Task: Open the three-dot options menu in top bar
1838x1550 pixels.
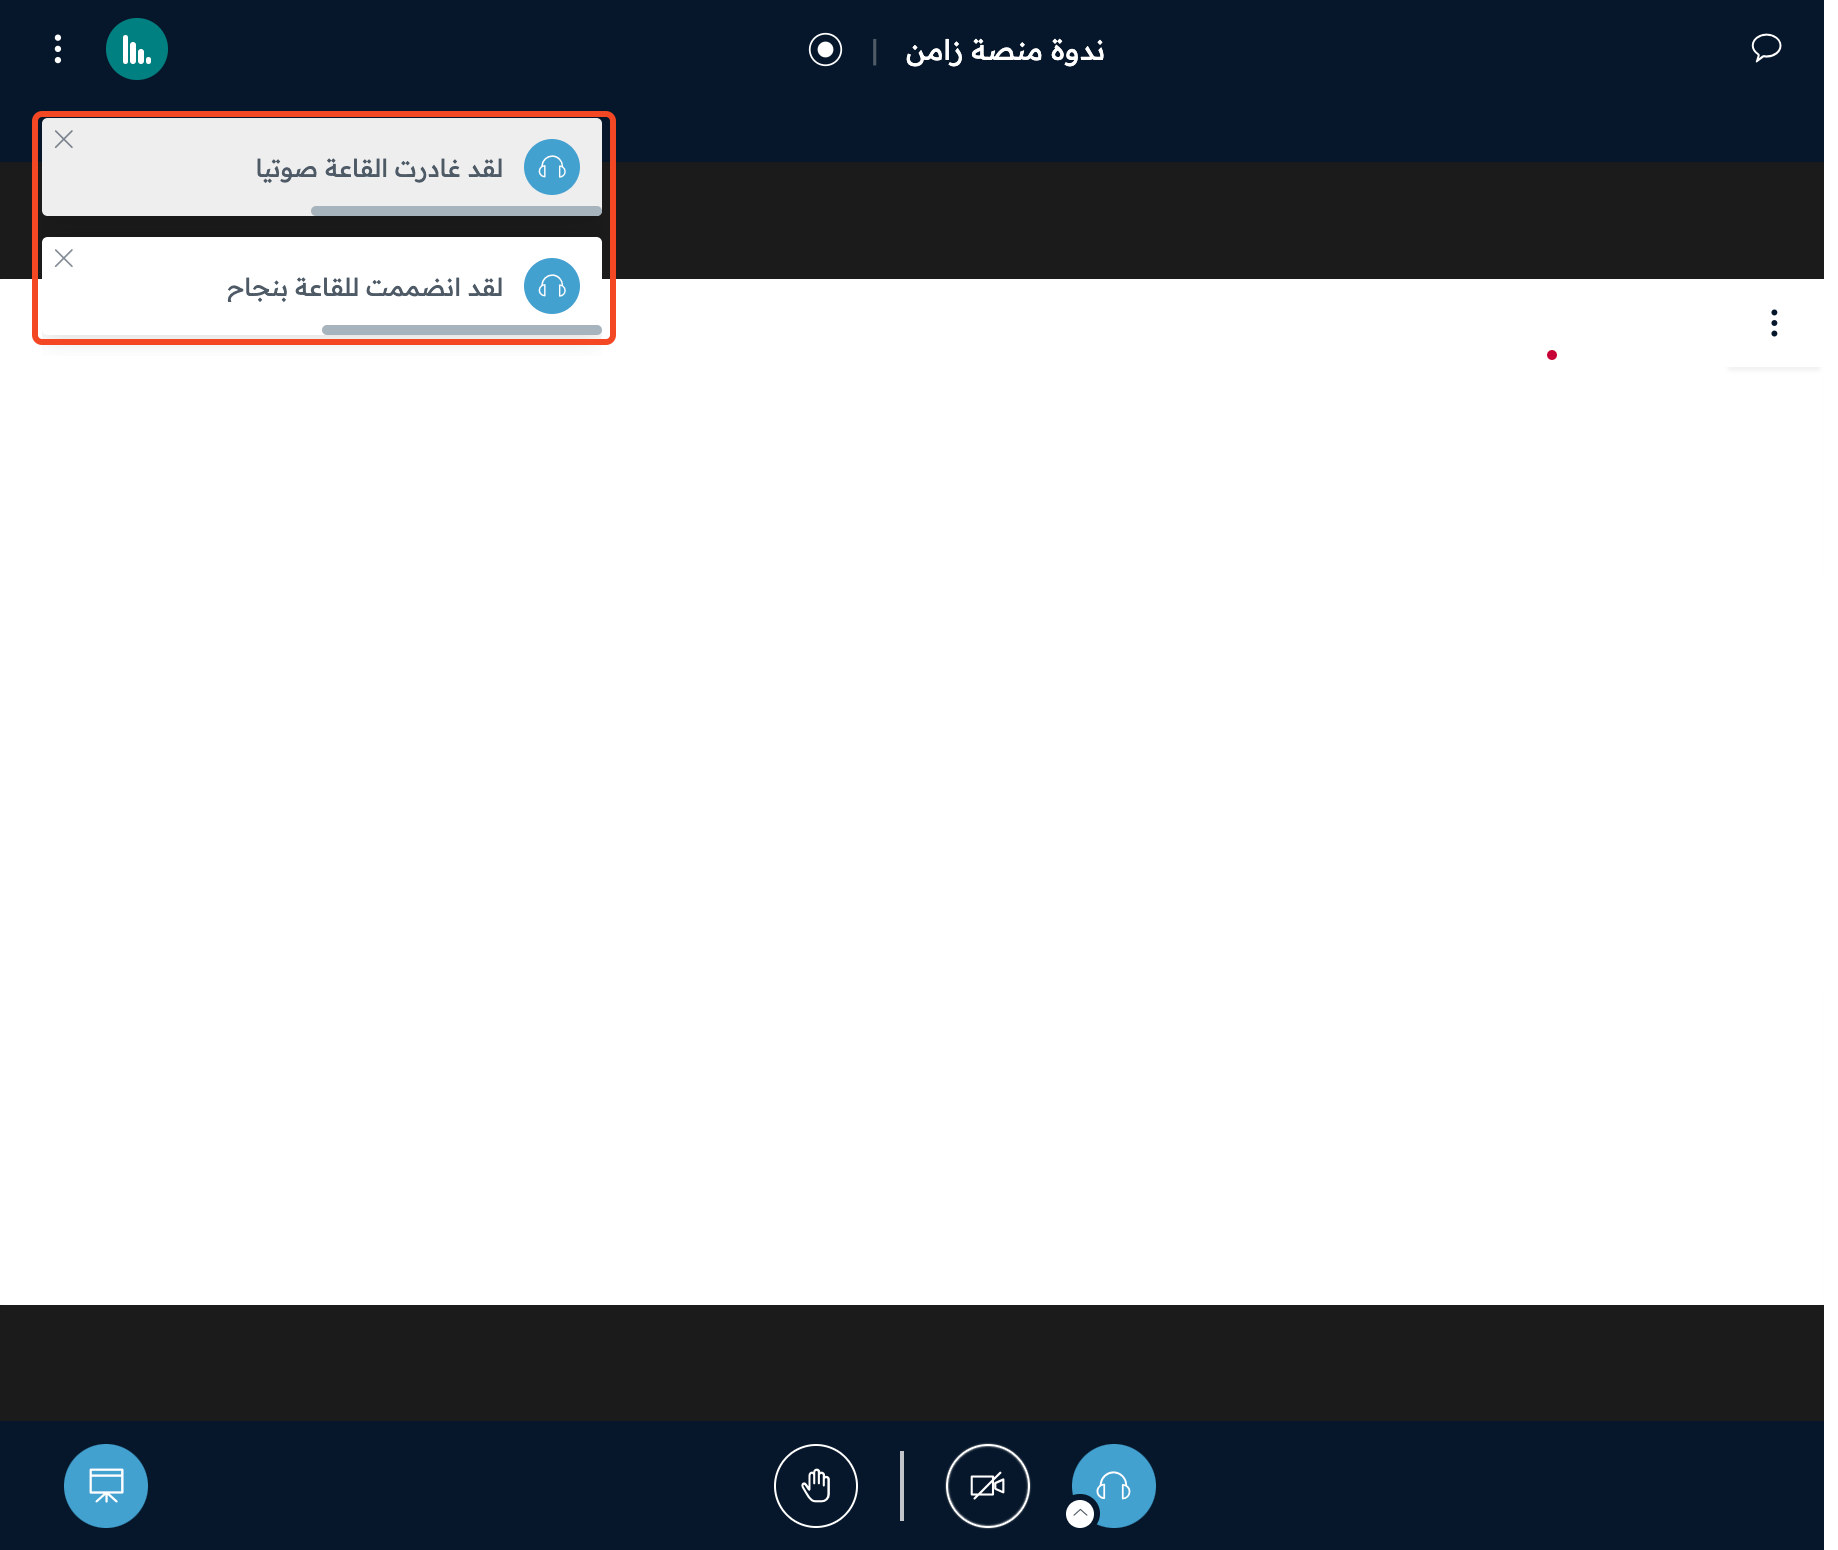Action: (x=58, y=49)
